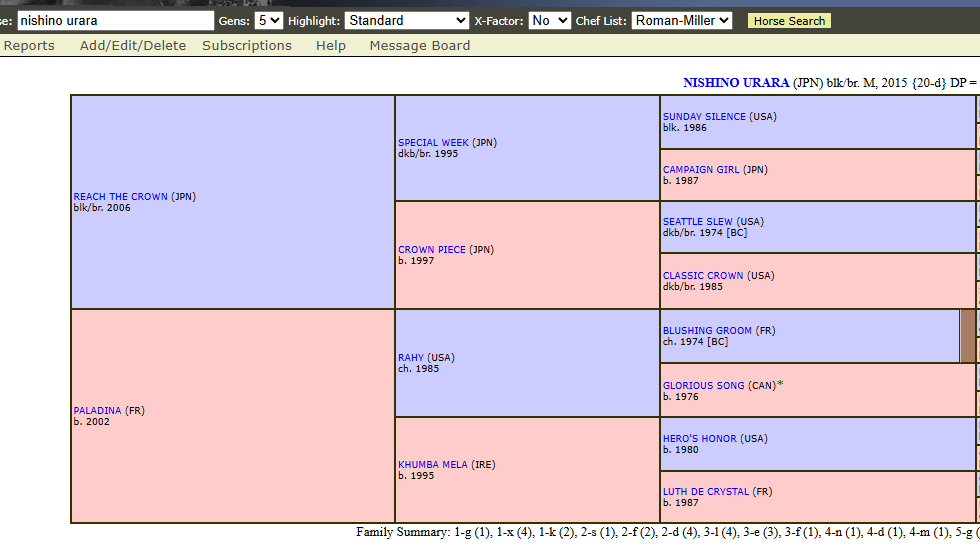Open the CLASSIC CROWN pedigree link
This screenshot has width=980, height=554.
click(x=703, y=275)
